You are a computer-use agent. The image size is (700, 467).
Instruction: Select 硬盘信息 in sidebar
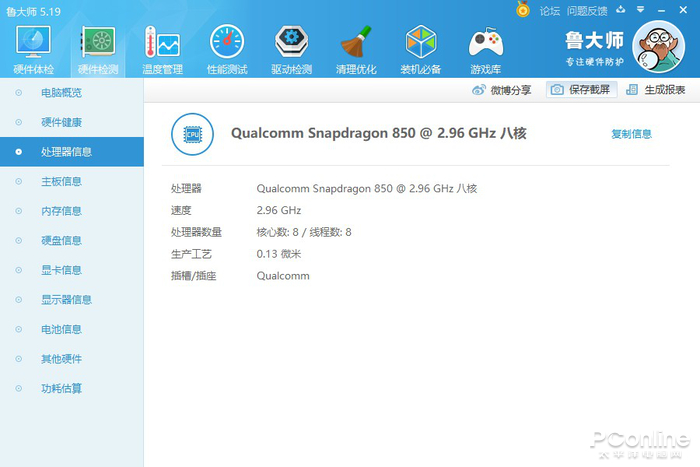tap(72, 241)
